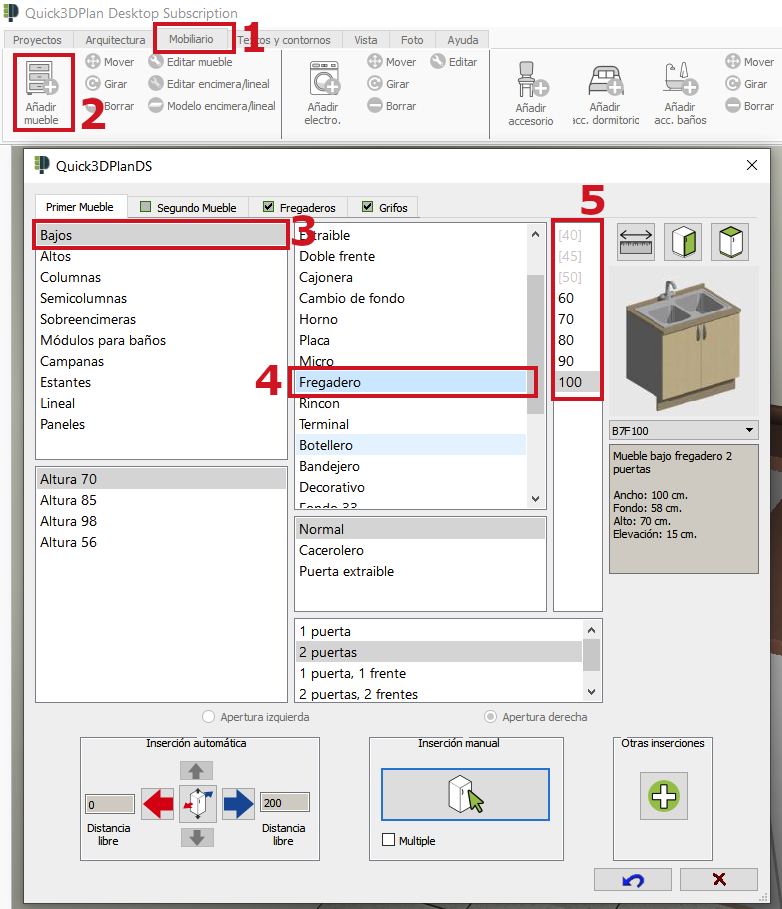Viewport: 782px width, 909px height.
Task: Toggle the Fregaderos tab checkbox
Action: coord(268,207)
